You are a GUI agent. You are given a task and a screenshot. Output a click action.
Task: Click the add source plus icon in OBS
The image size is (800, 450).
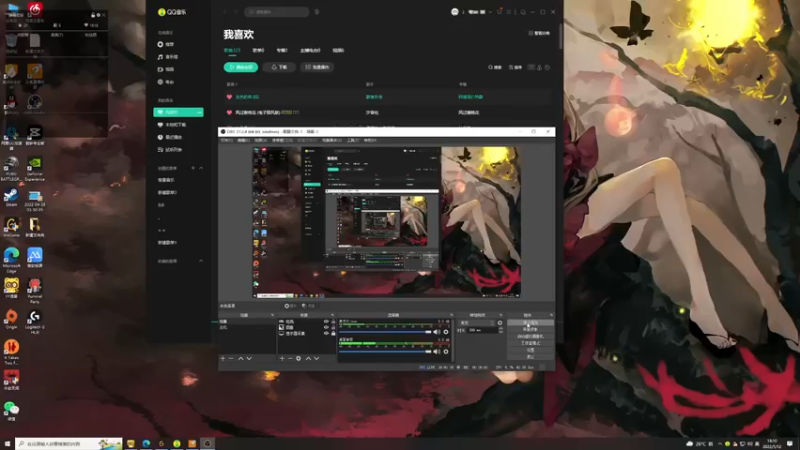coord(282,359)
